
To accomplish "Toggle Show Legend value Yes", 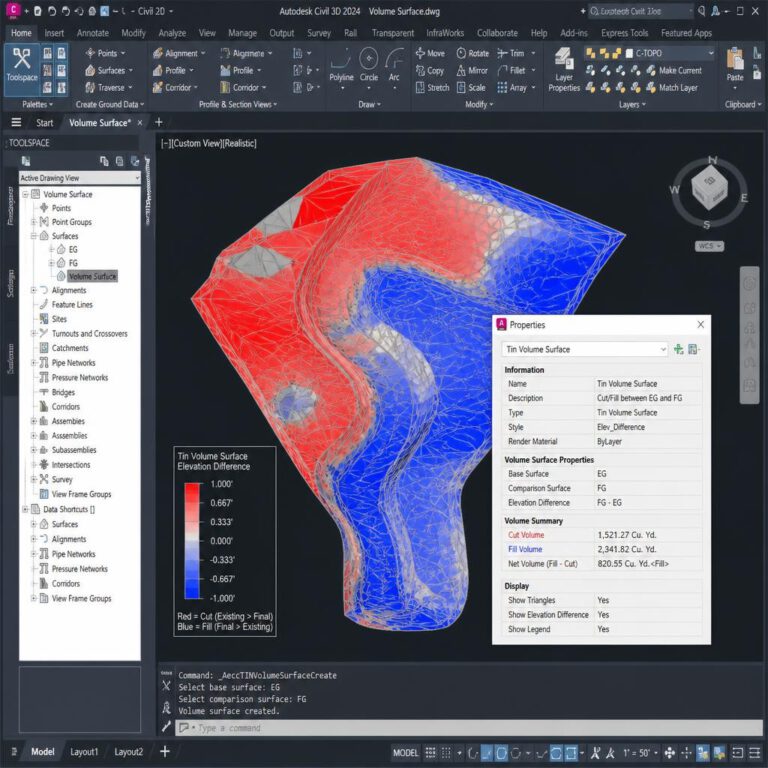I will (603, 629).
